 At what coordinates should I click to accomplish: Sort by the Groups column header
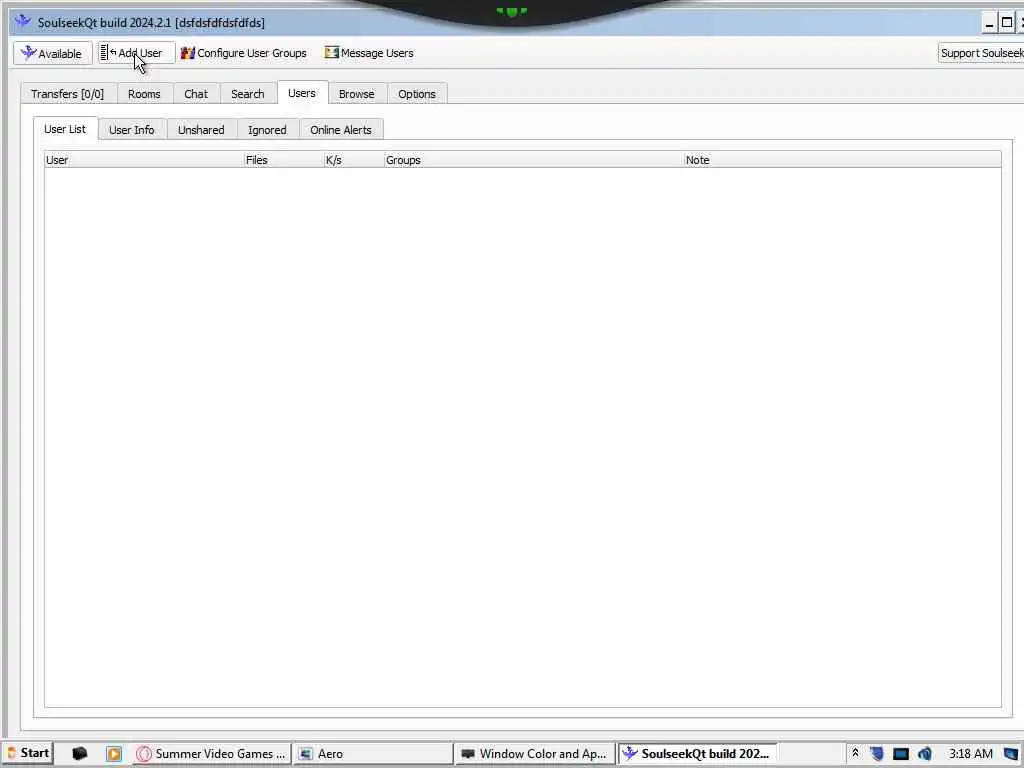pos(534,160)
